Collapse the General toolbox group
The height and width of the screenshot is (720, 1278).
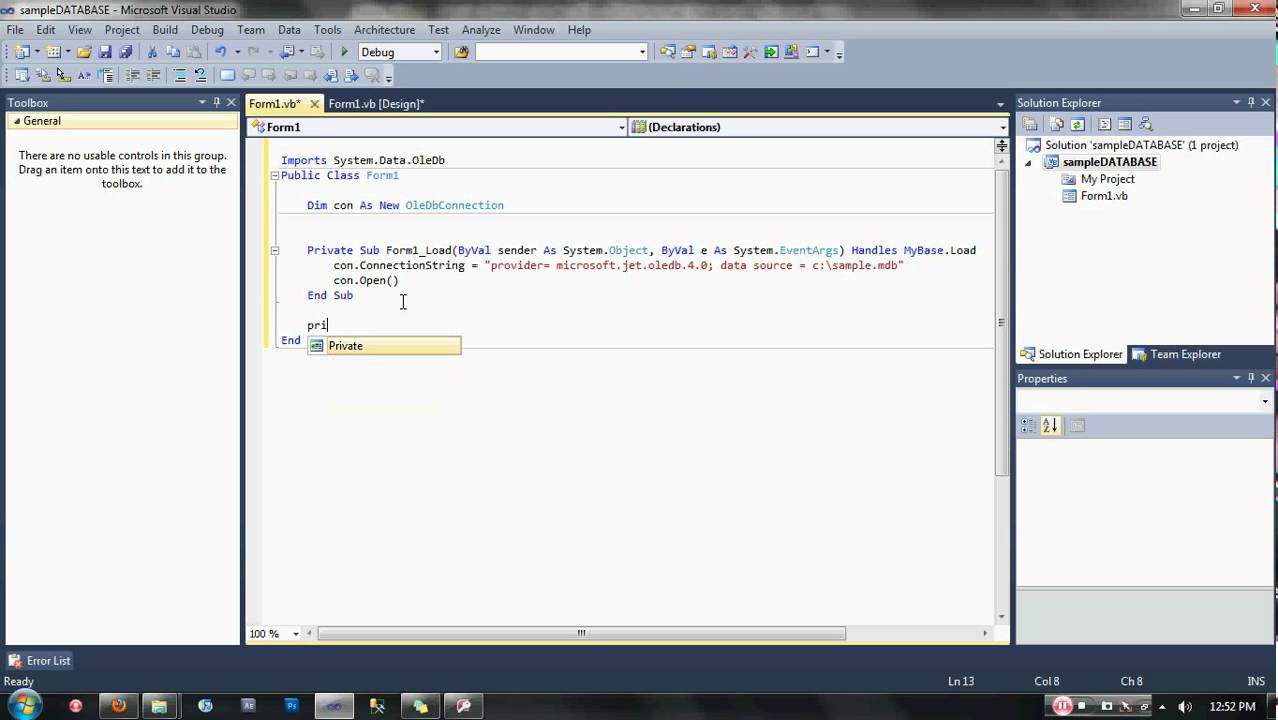(x=16, y=121)
